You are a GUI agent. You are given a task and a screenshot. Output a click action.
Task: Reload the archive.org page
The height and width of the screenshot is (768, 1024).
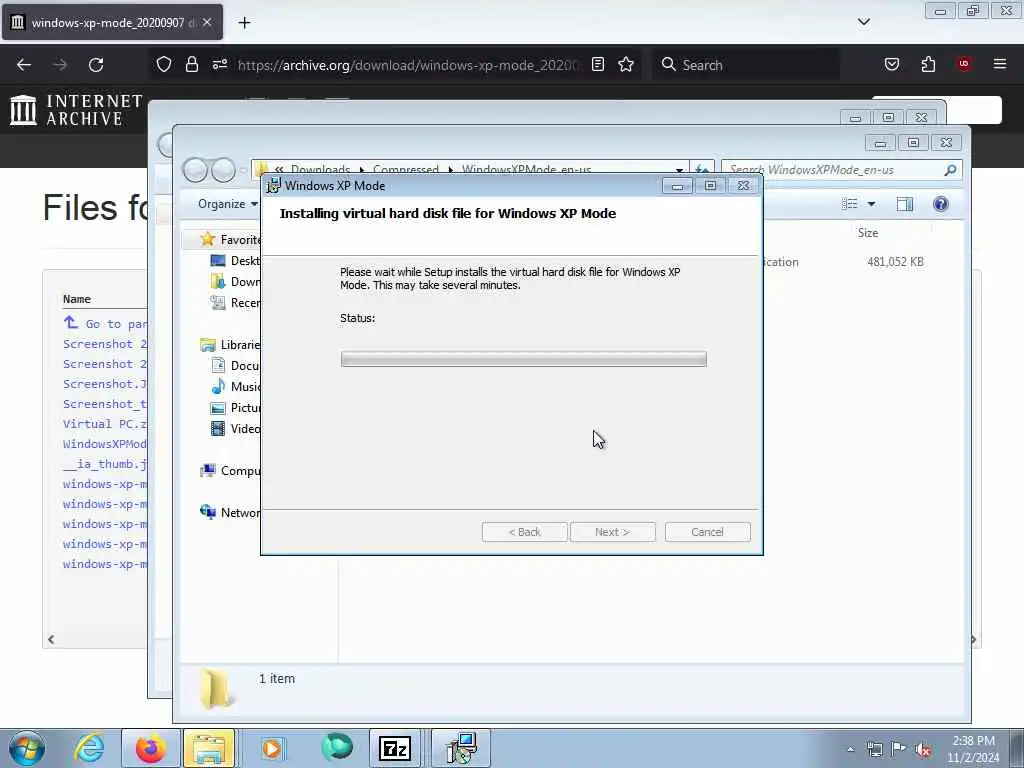[x=96, y=65]
